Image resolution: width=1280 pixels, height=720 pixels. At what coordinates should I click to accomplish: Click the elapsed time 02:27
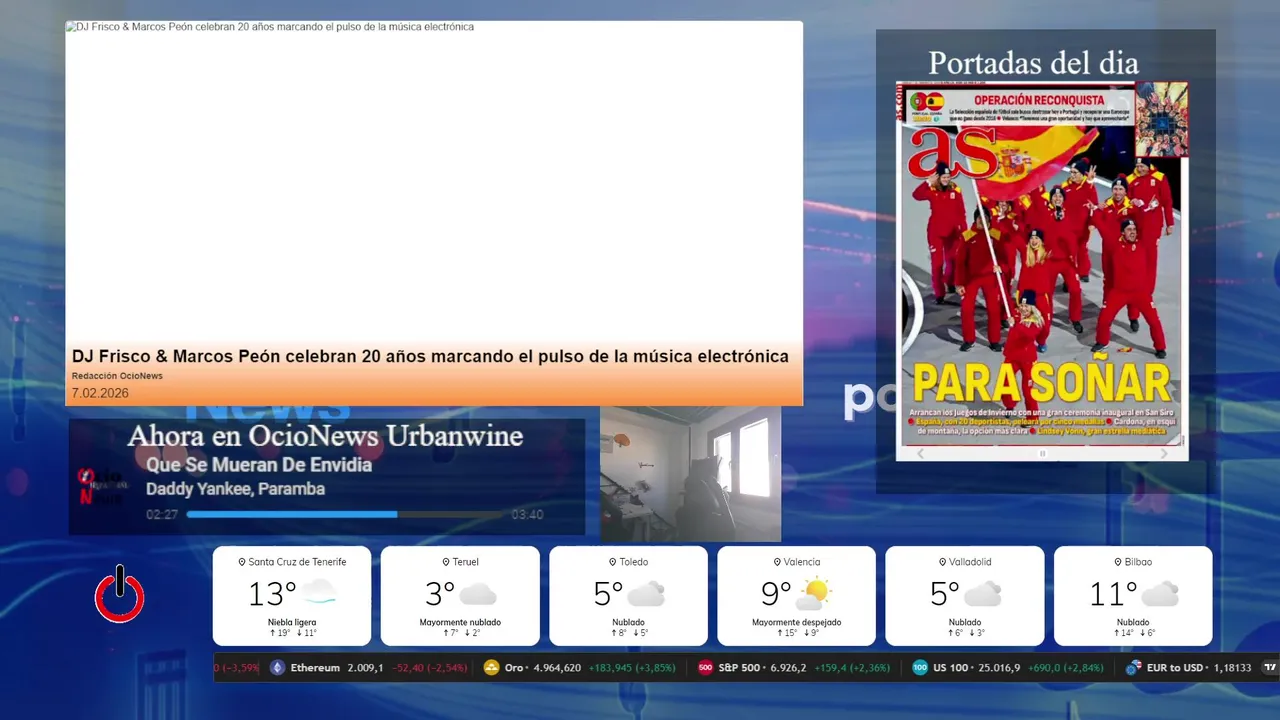tap(162, 515)
